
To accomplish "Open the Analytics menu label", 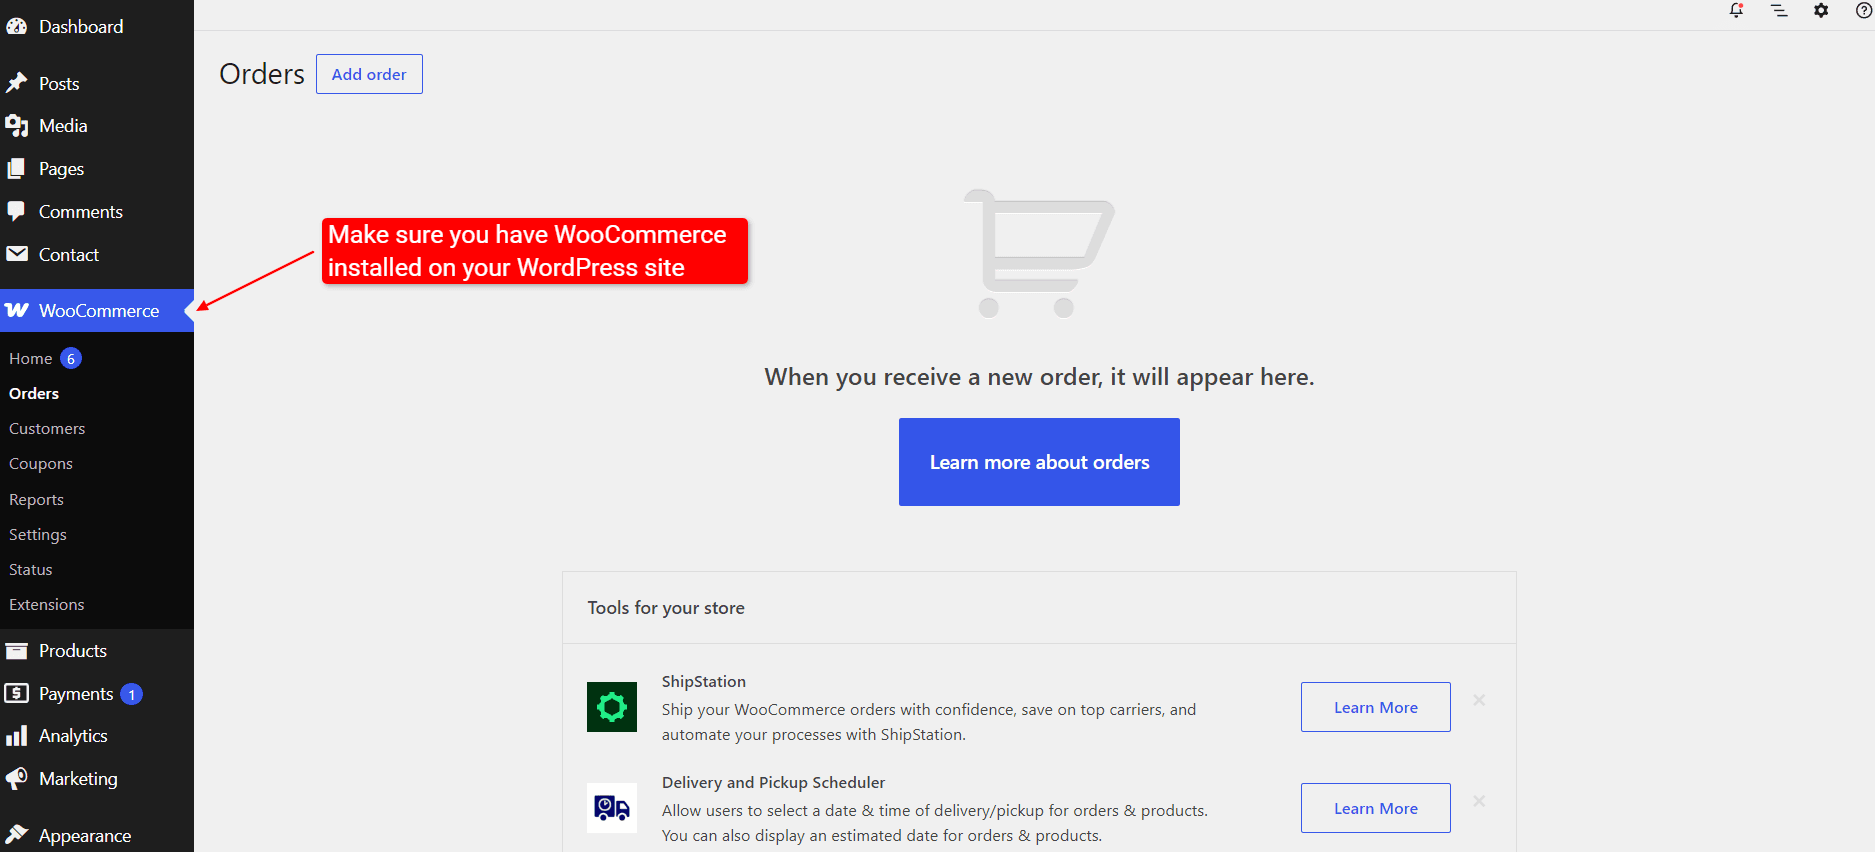I will (x=73, y=736).
